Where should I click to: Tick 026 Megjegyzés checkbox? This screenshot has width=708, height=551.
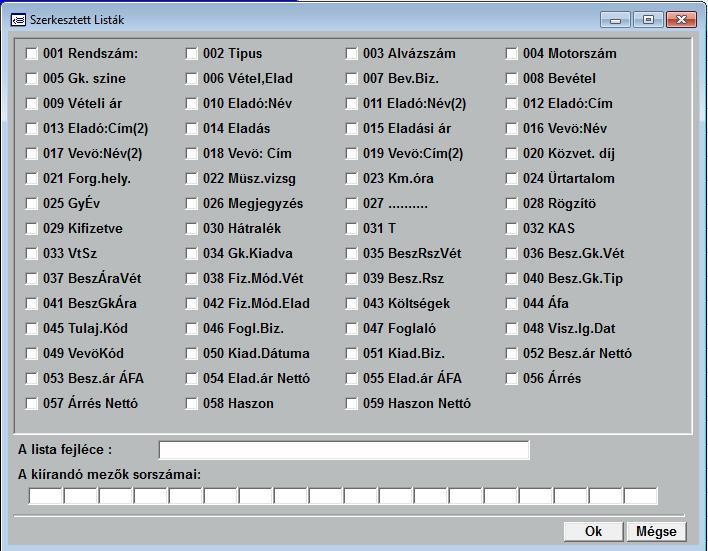coord(191,204)
